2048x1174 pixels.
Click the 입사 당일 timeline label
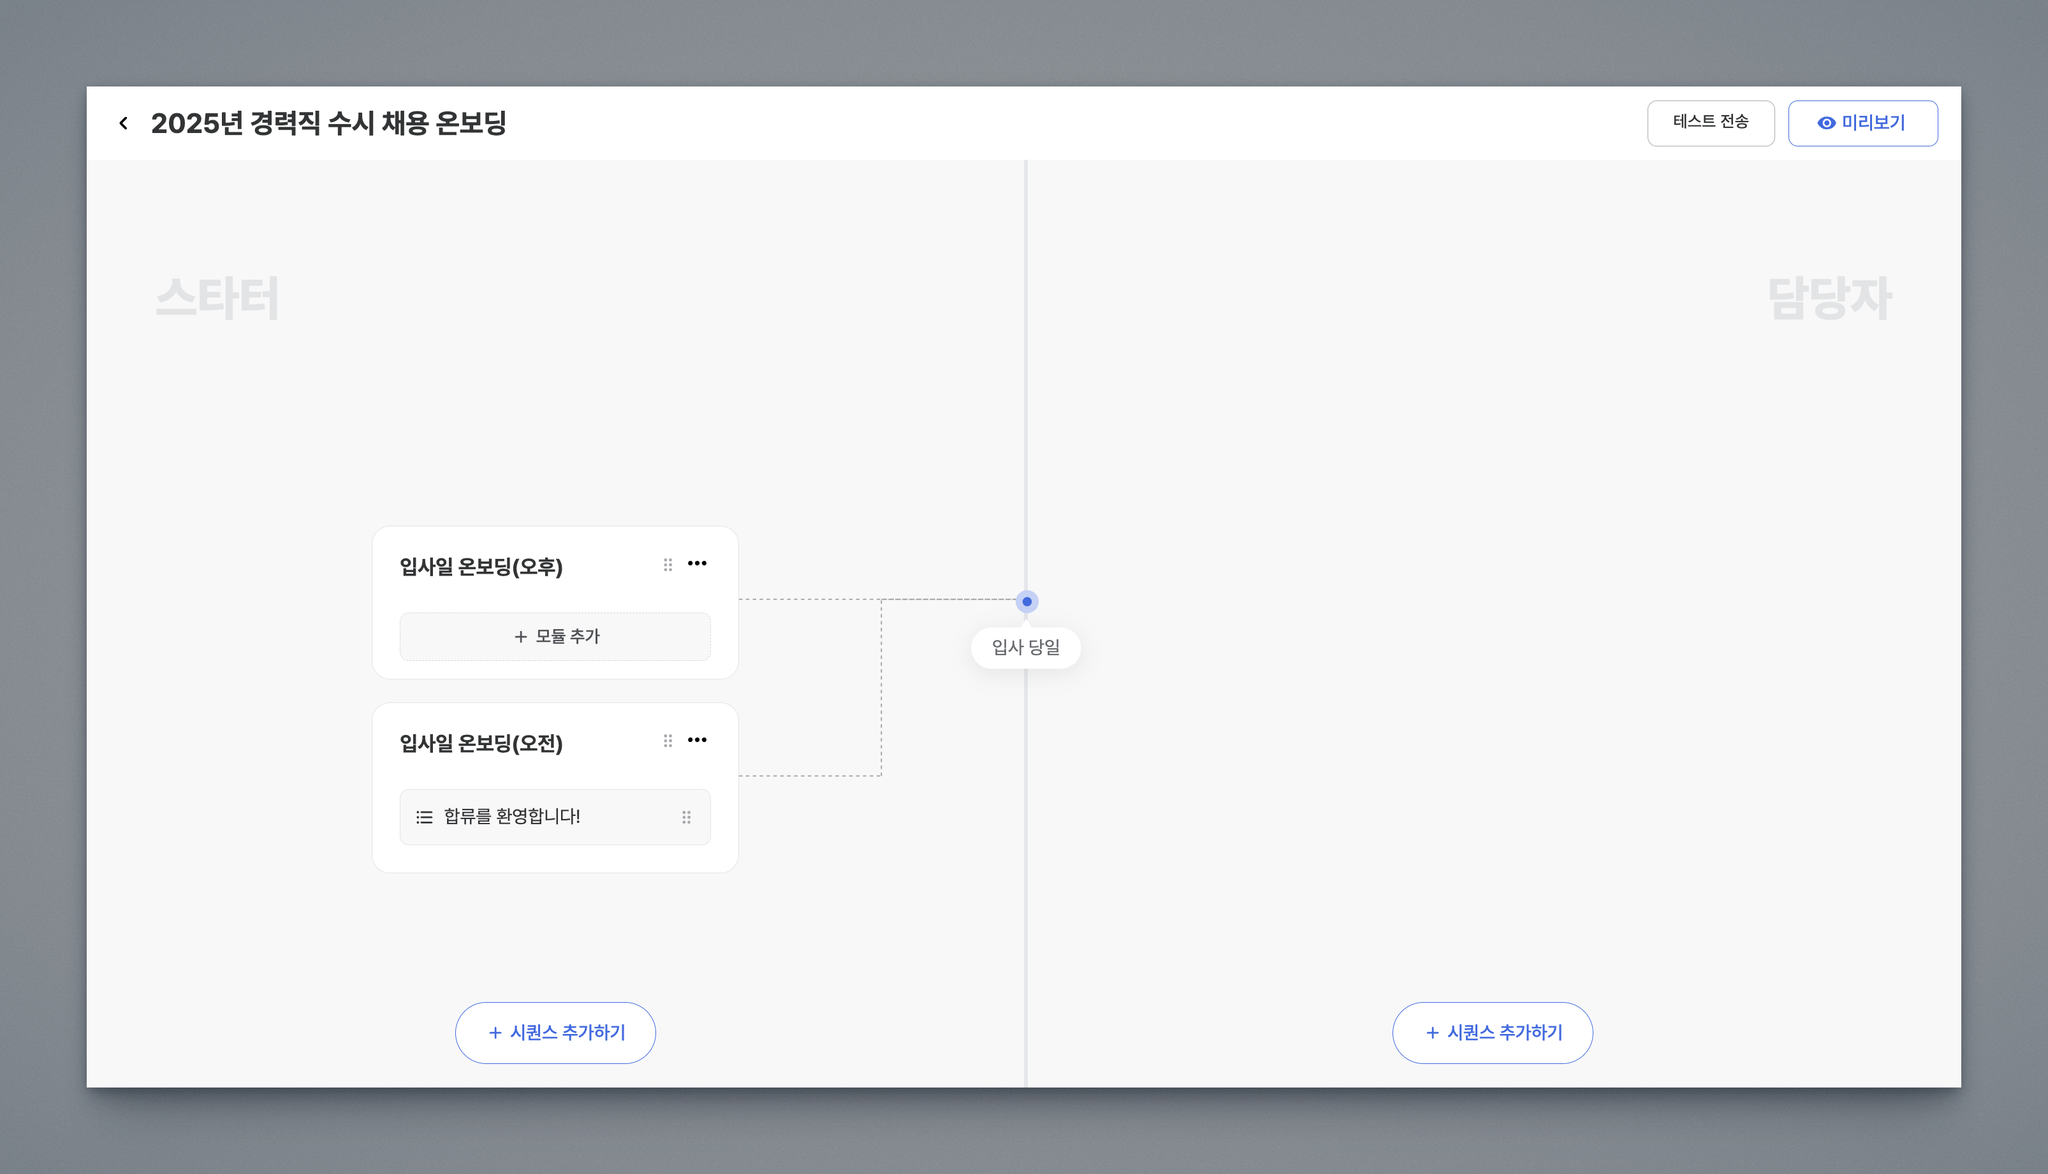point(1026,647)
